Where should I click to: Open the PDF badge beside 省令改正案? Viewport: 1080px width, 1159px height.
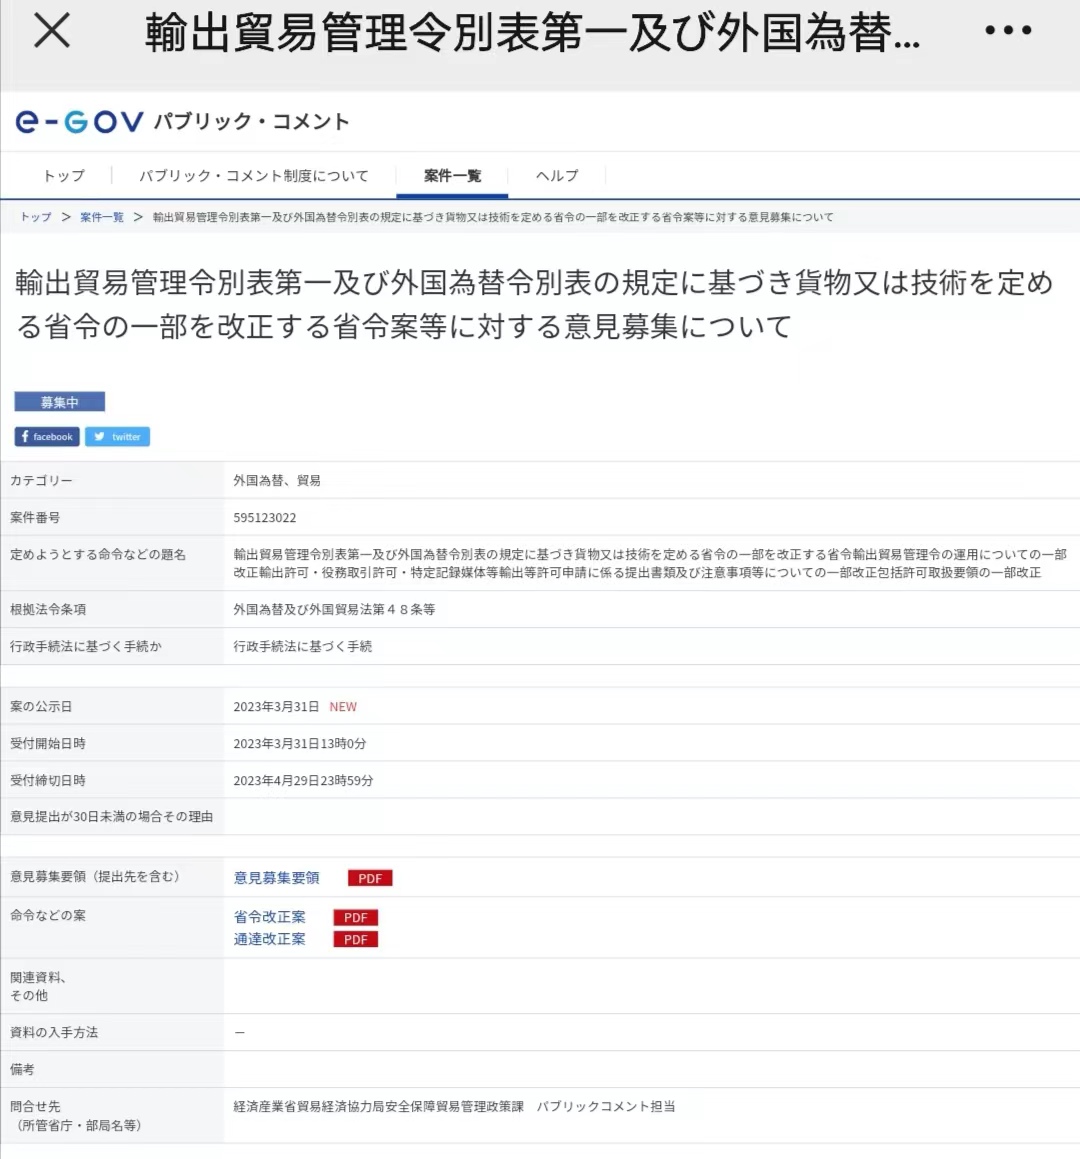point(355,917)
